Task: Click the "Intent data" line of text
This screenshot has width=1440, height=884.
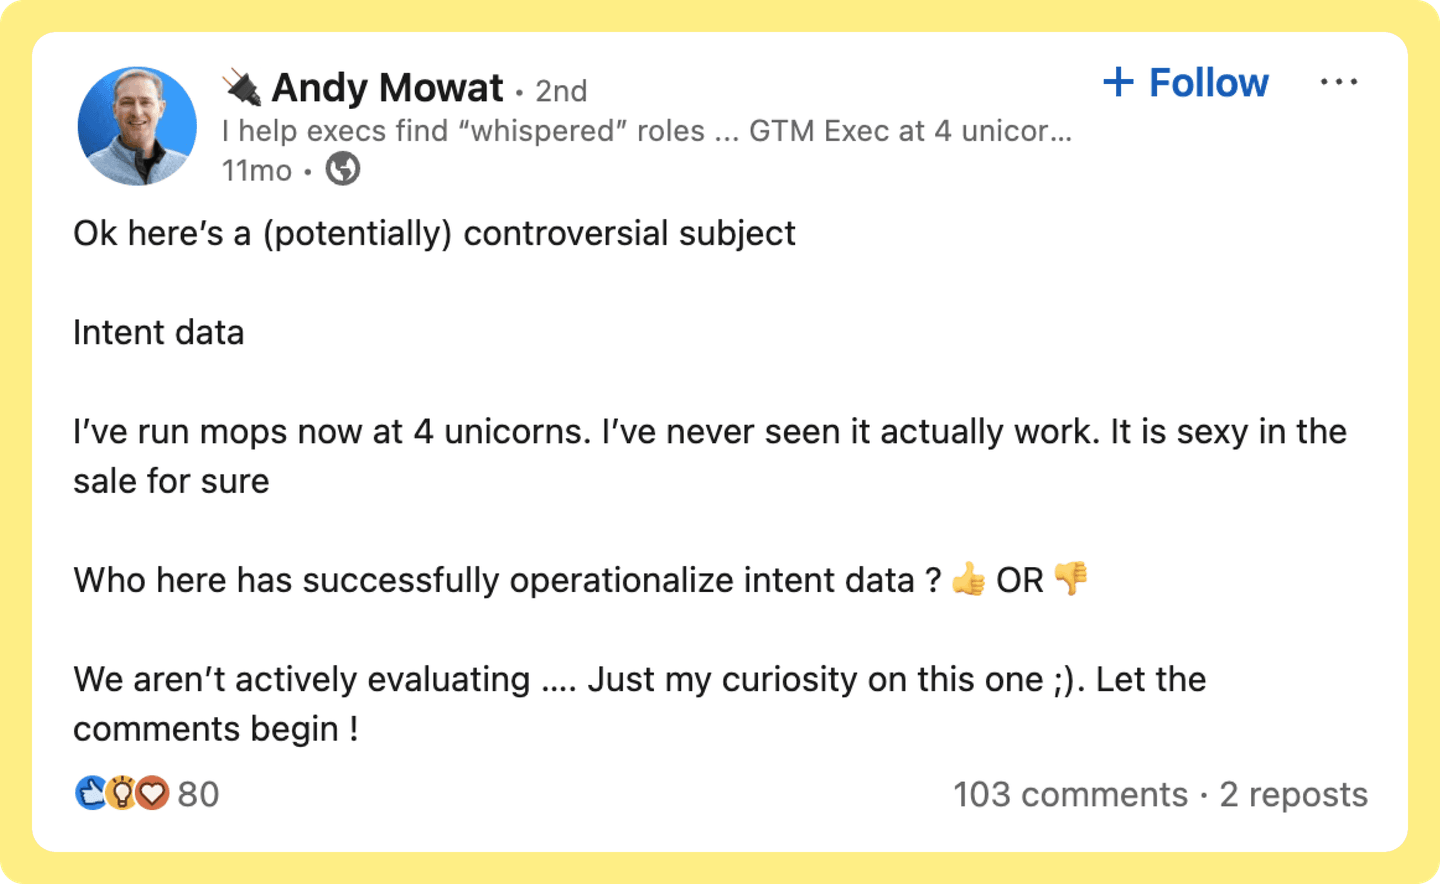Action: pyautogui.click(x=159, y=332)
